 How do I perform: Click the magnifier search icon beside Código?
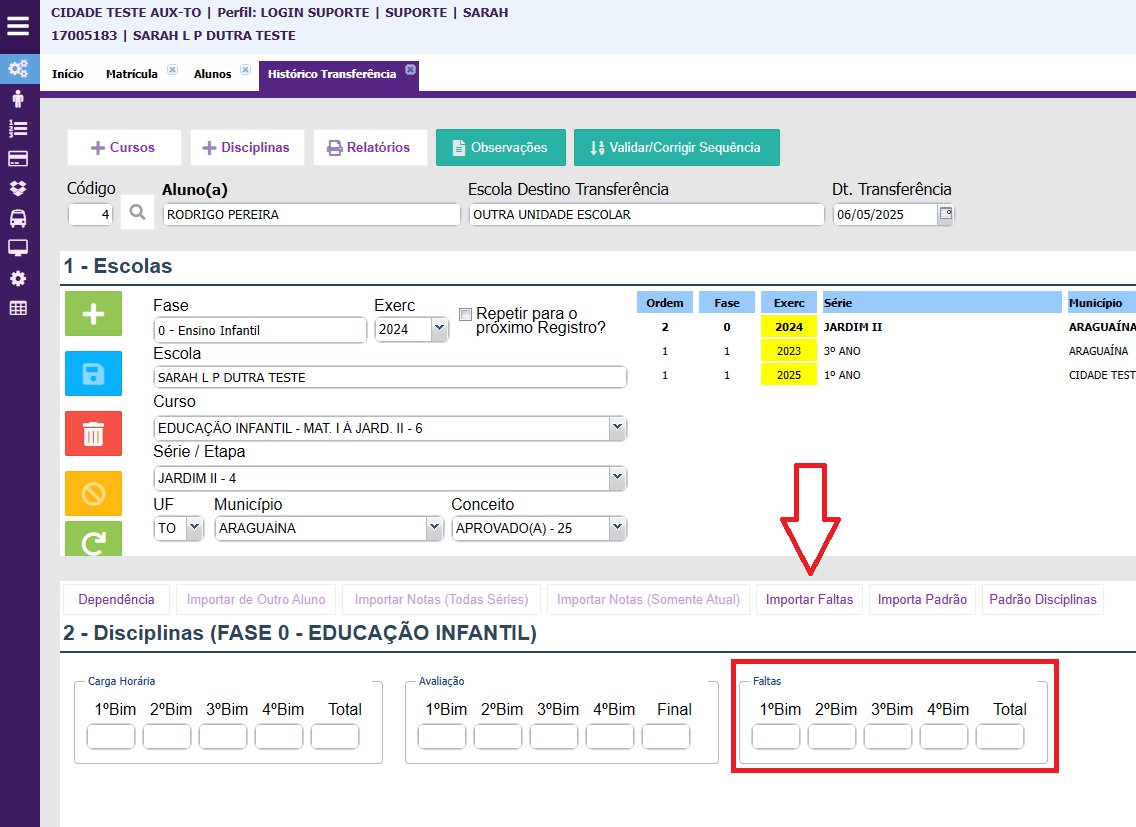137,213
